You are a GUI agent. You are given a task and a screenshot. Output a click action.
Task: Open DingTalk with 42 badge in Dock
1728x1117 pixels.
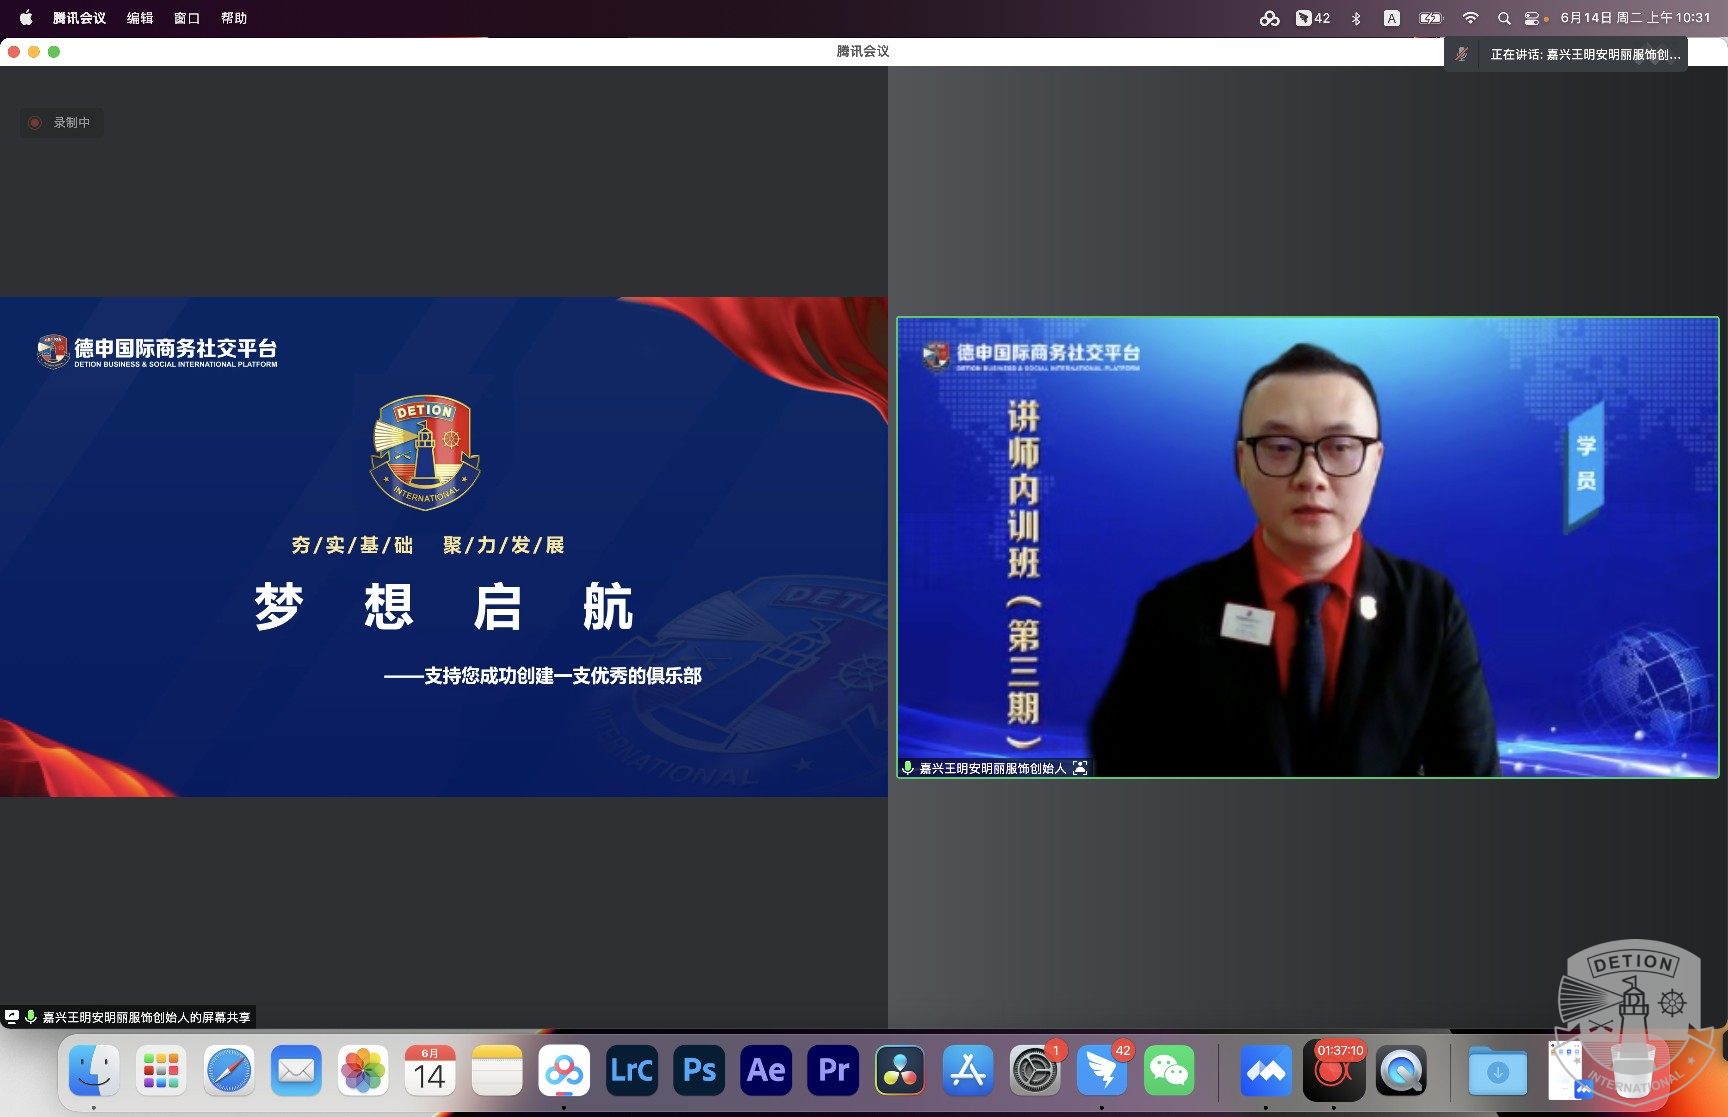tap(1102, 1071)
